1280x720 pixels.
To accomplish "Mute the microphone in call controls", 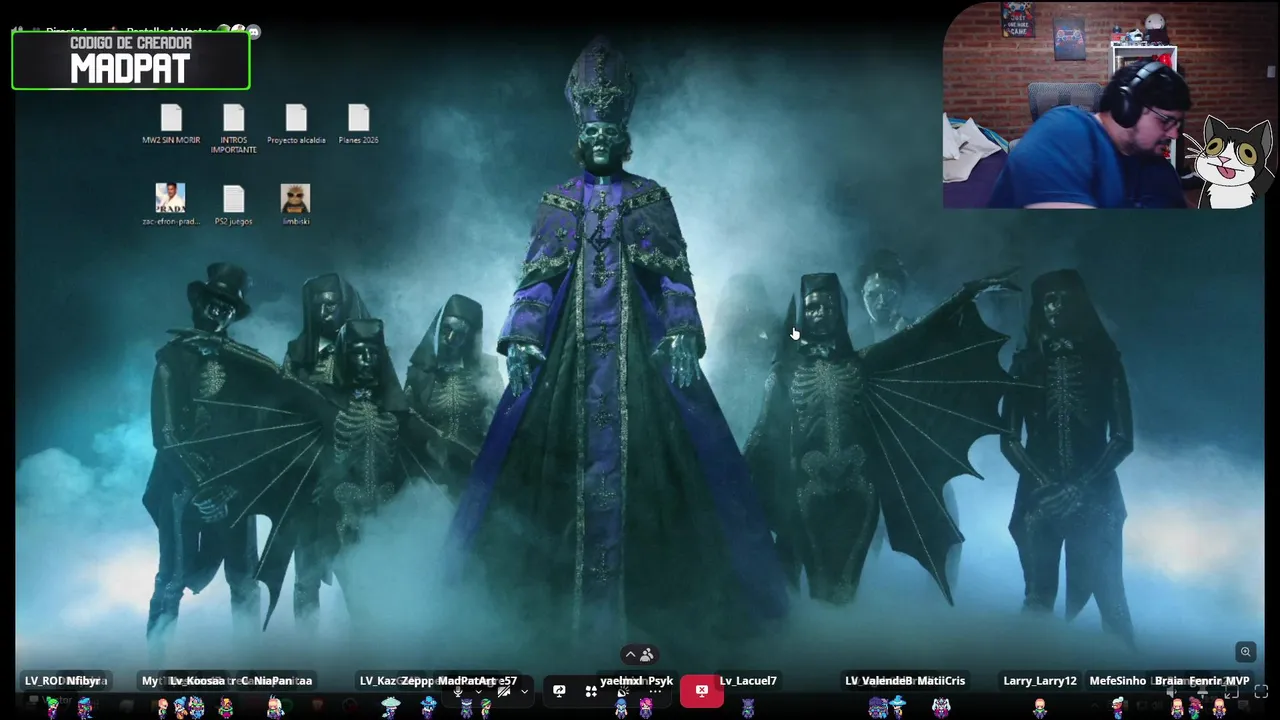I will [458, 691].
